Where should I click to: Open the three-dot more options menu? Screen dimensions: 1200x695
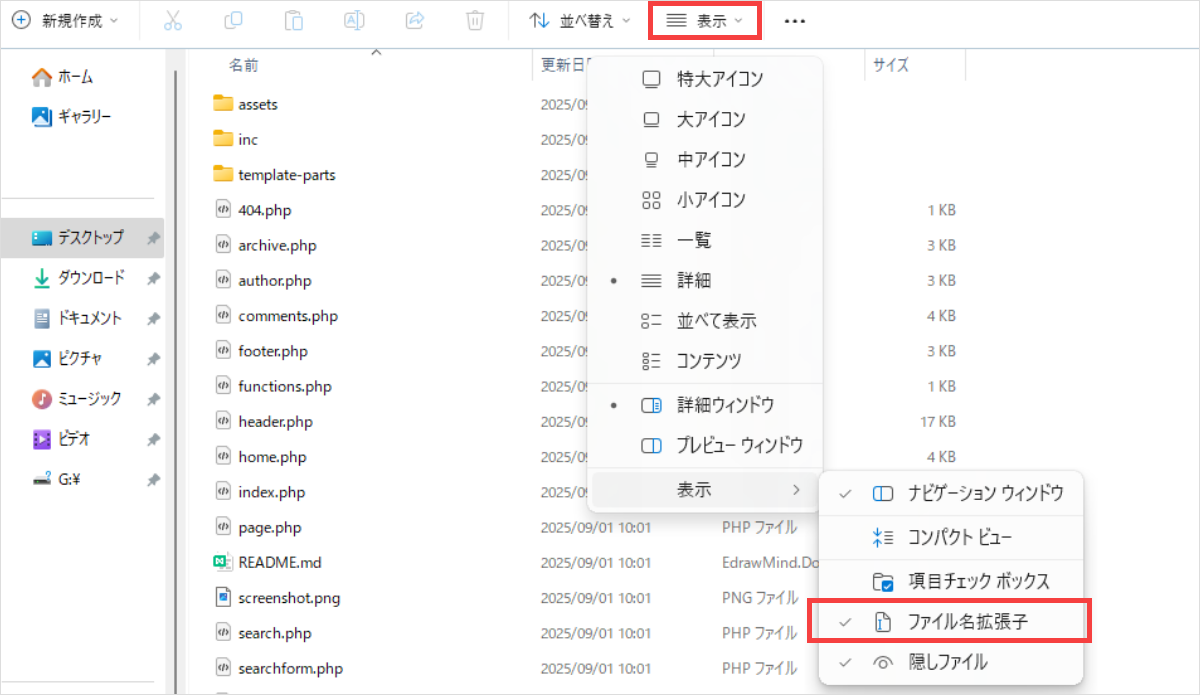coord(795,21)
